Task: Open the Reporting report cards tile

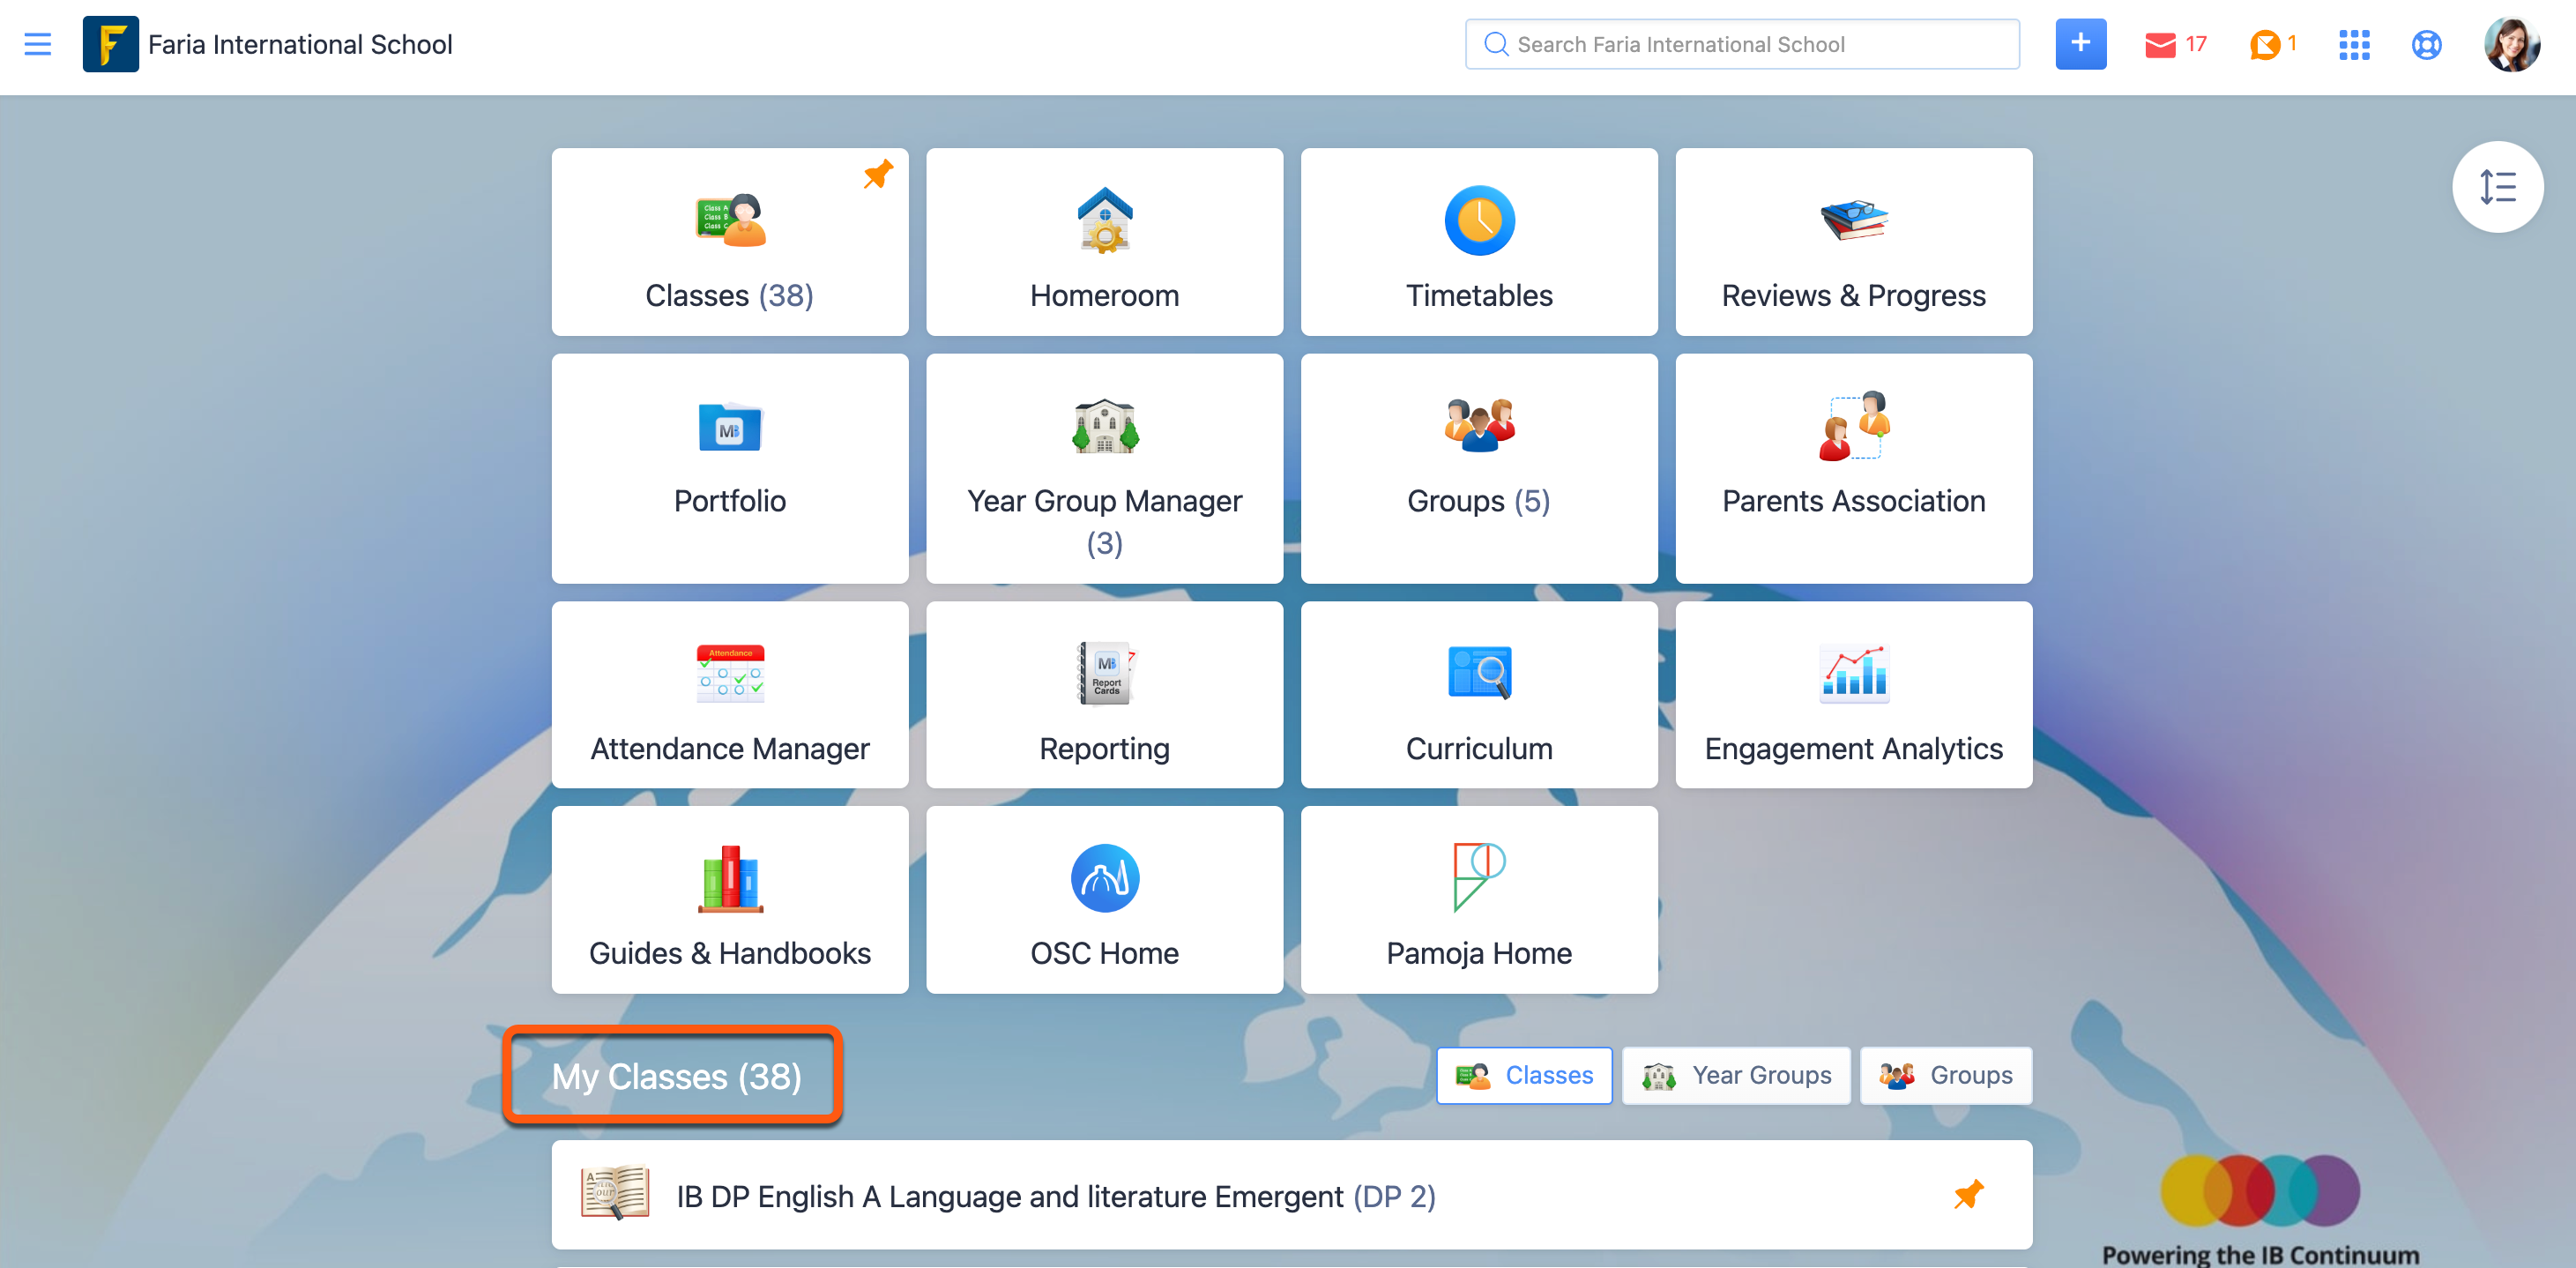Action: [x=1104, y=694]
